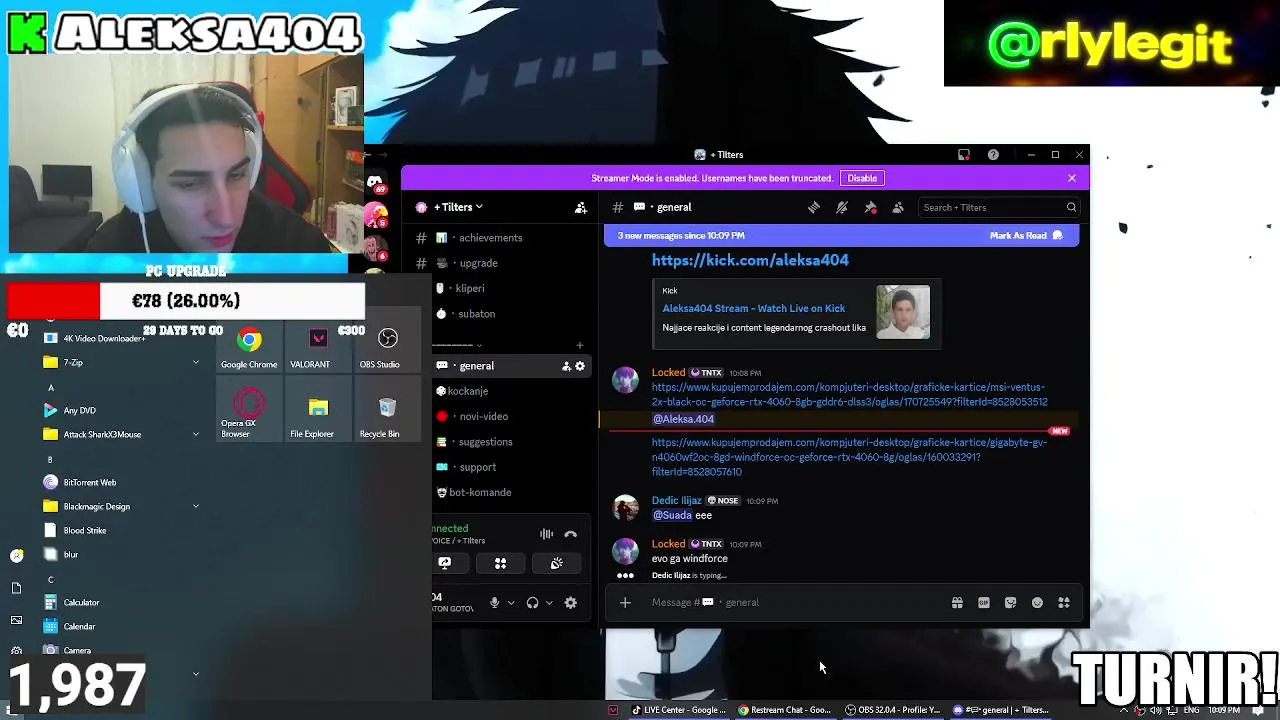Open the GIF picker
Viewport: 1280px width, 720px height.
pos(984,602)
